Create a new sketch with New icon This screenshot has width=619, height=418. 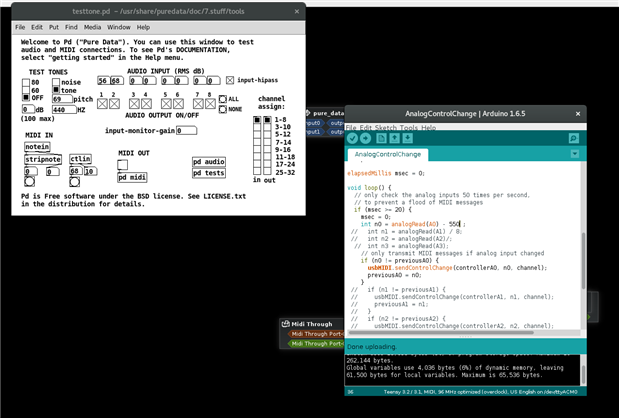coord(383,138)
